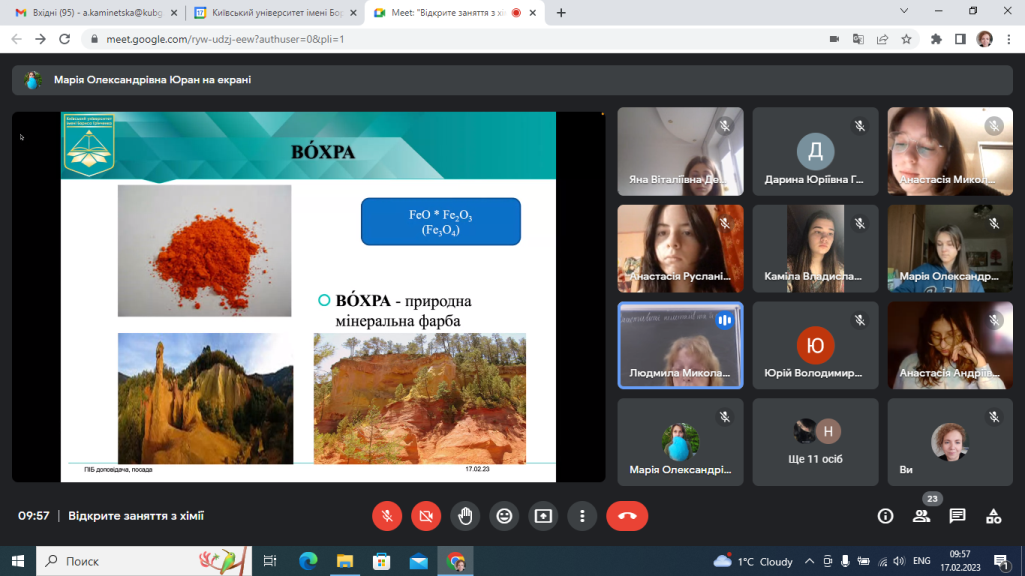Open the notification center icon
This screenshot has width=1025, height=576.
[x=1001, y=561]
